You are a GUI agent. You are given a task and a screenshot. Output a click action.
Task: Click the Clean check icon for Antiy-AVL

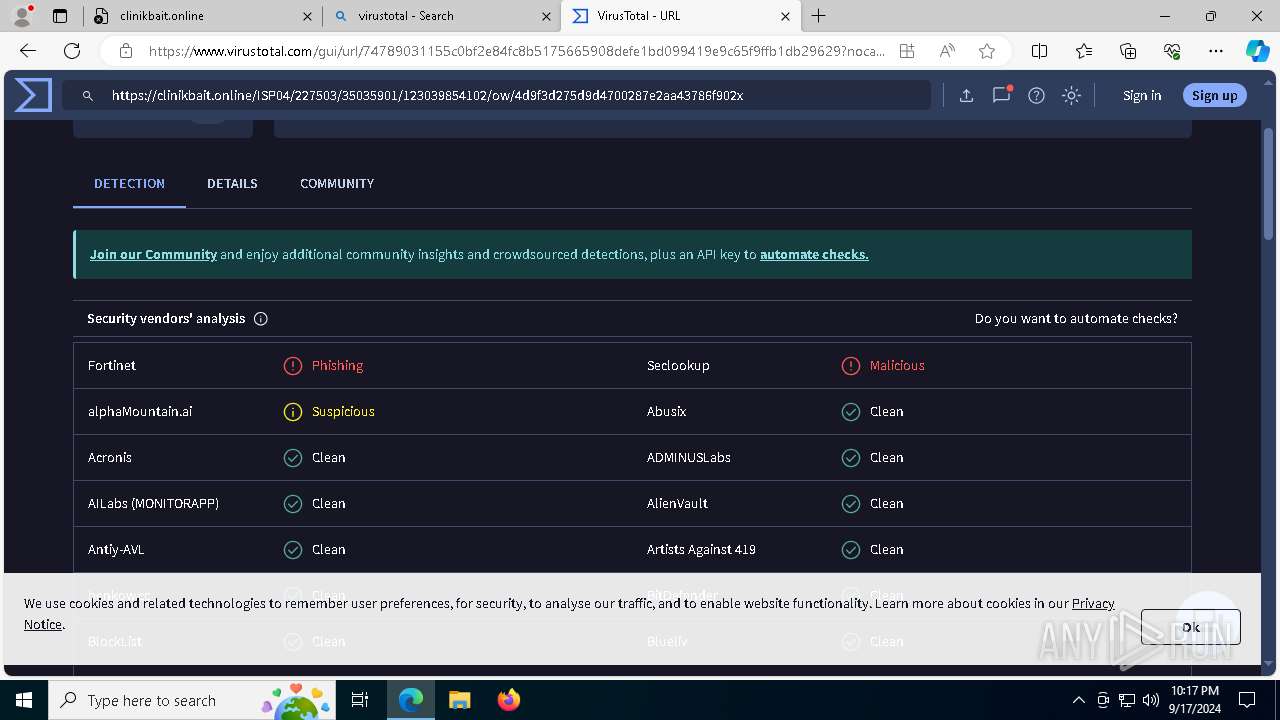coord(293,549)
